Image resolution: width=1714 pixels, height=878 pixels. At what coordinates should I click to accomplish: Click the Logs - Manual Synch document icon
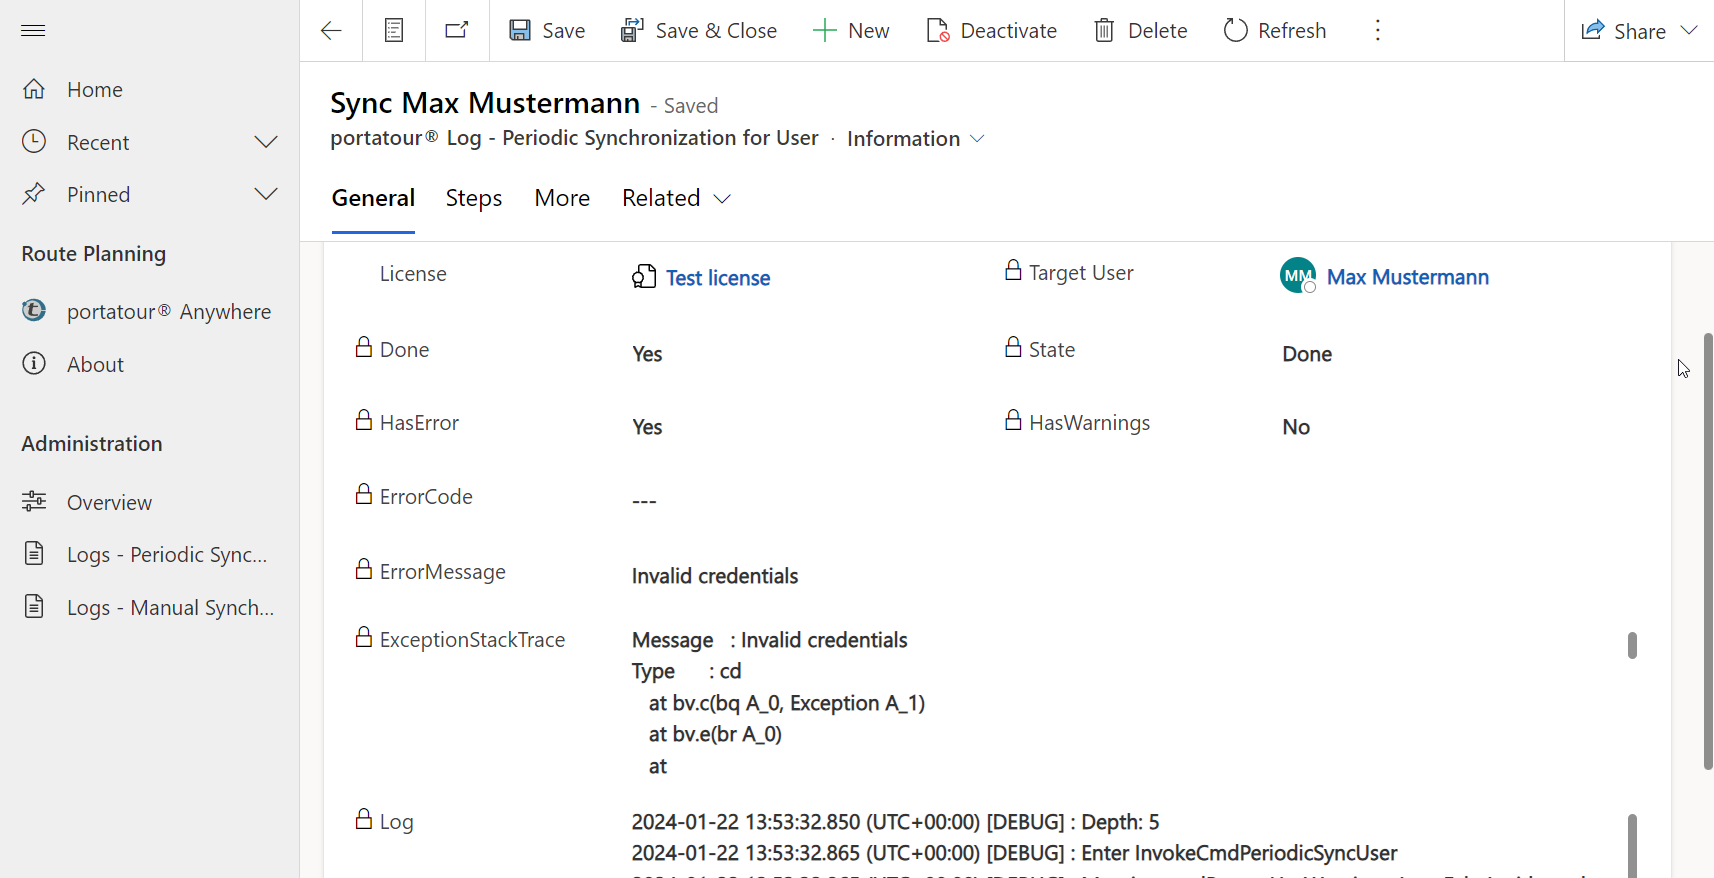pos(34,606)
